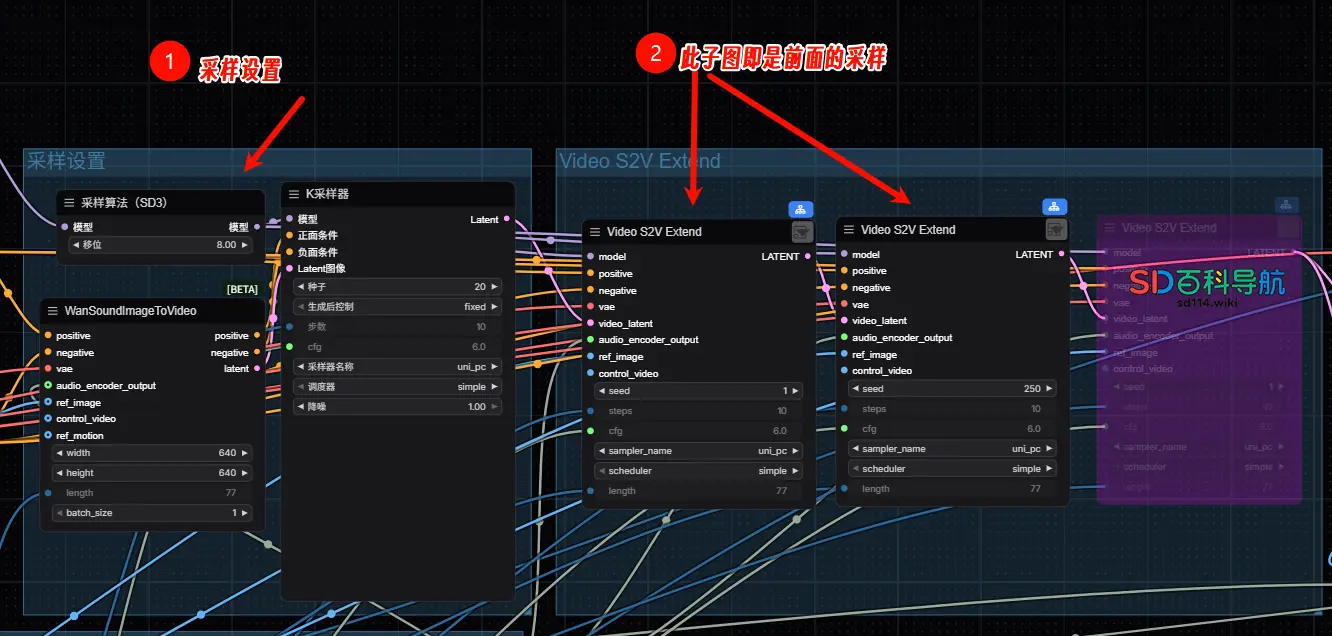Click the 降噪 1.00 value field in K采样器
This screenshot has width=1332, height=636.
(x=396, y=407)
